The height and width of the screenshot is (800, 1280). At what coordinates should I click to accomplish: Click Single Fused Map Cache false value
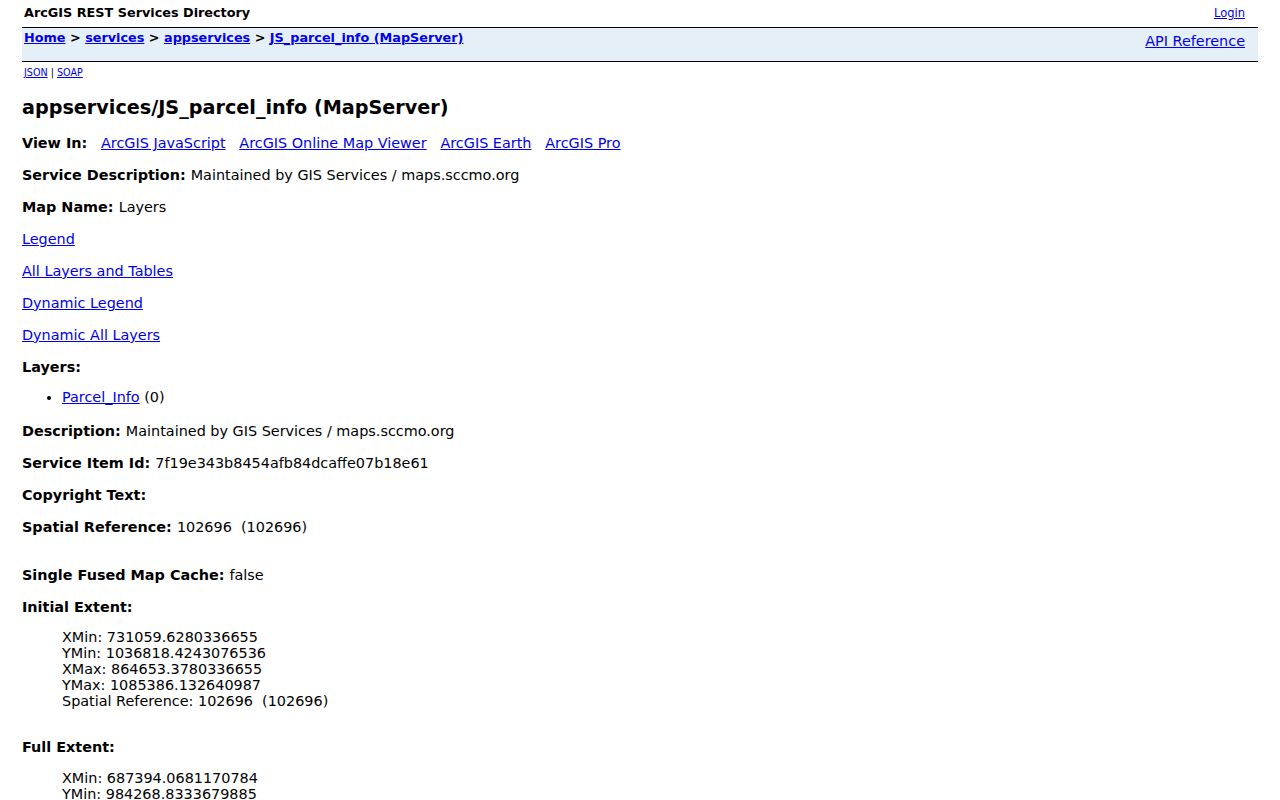tap(246, 575)
